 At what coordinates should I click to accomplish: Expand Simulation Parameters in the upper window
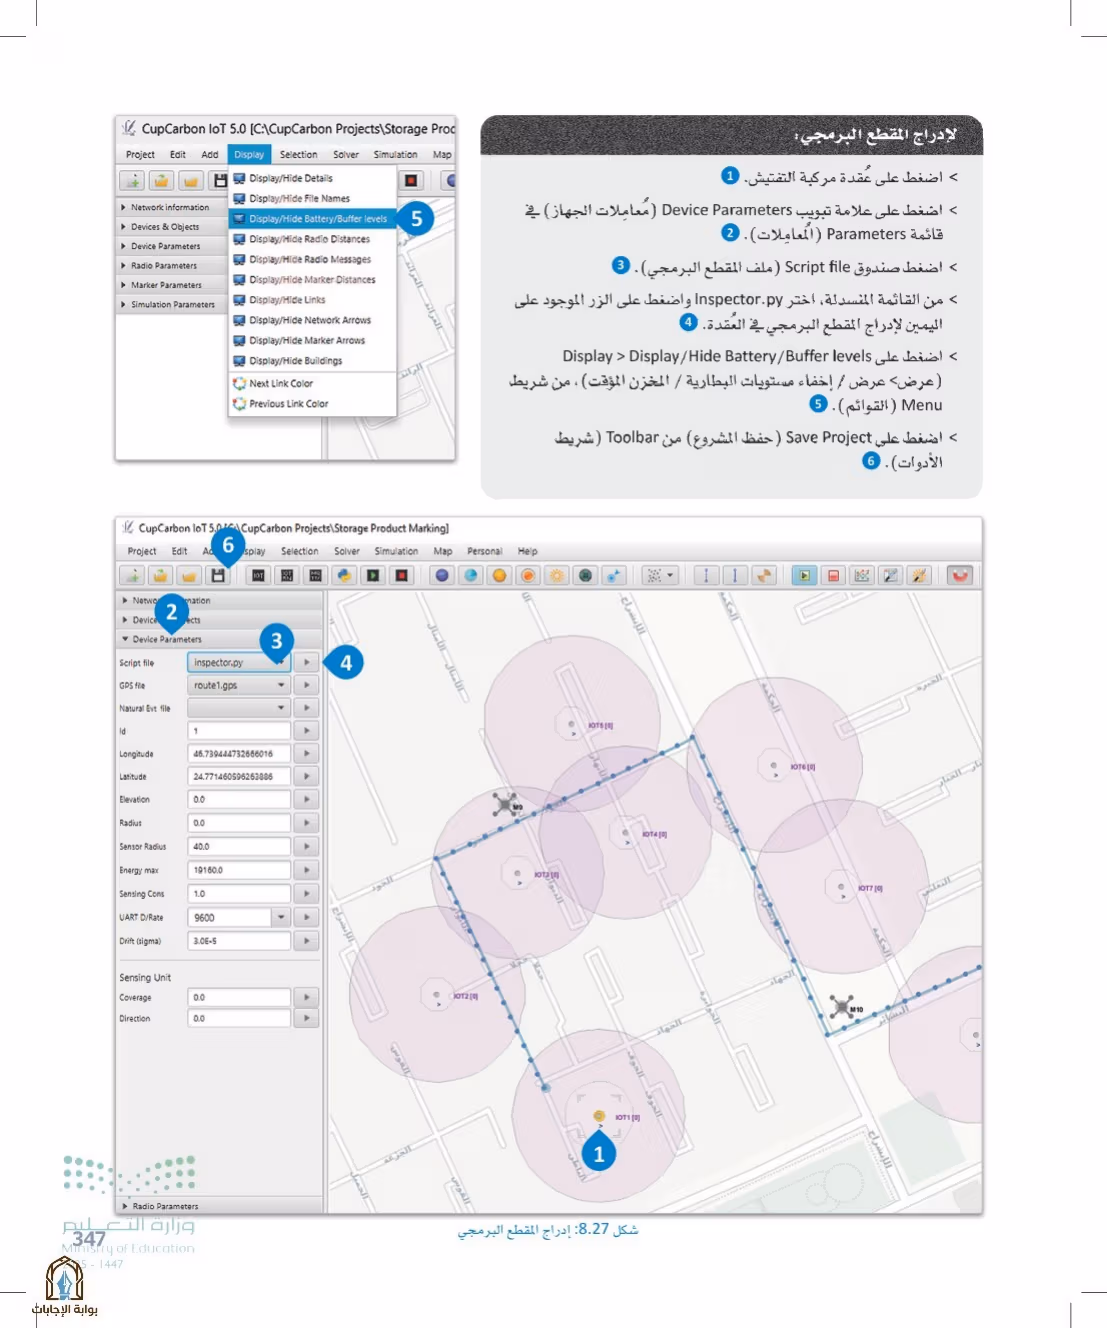[171, 304]
